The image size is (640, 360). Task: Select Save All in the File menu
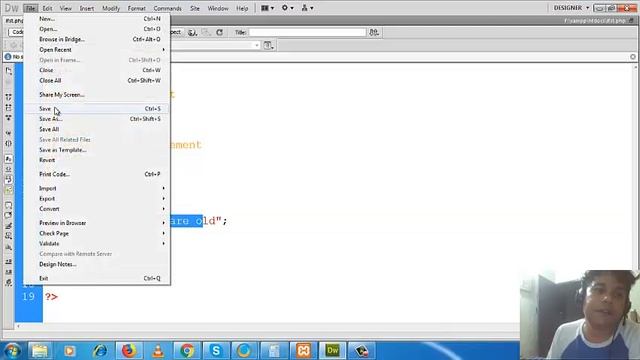click(97, 129)
